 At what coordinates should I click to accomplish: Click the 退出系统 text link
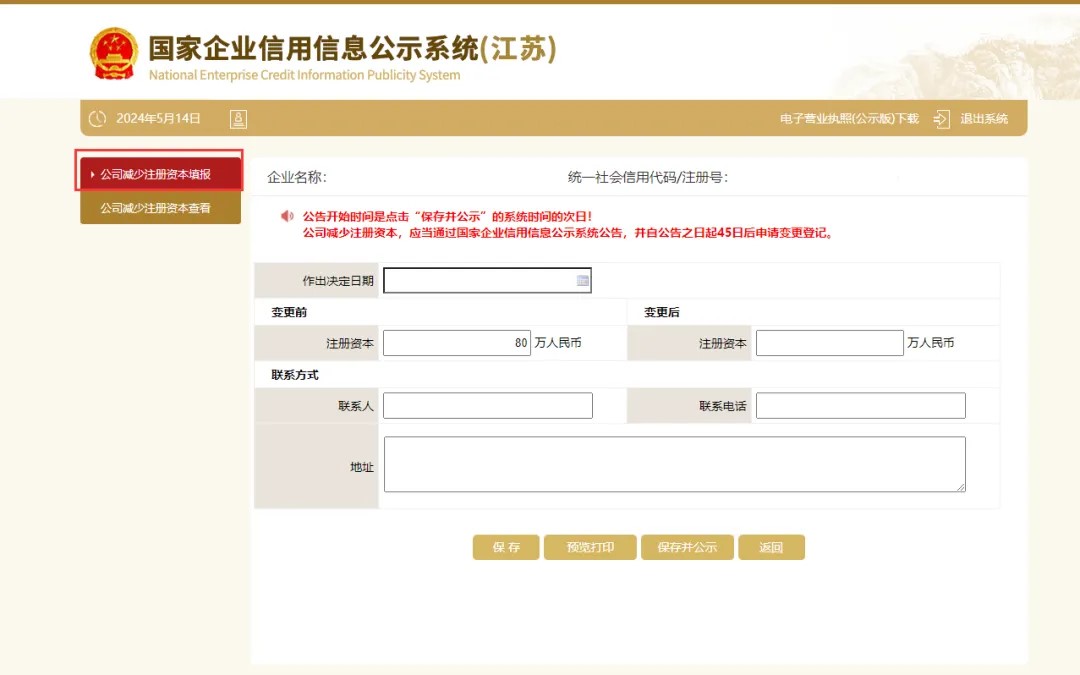point(984,119)
